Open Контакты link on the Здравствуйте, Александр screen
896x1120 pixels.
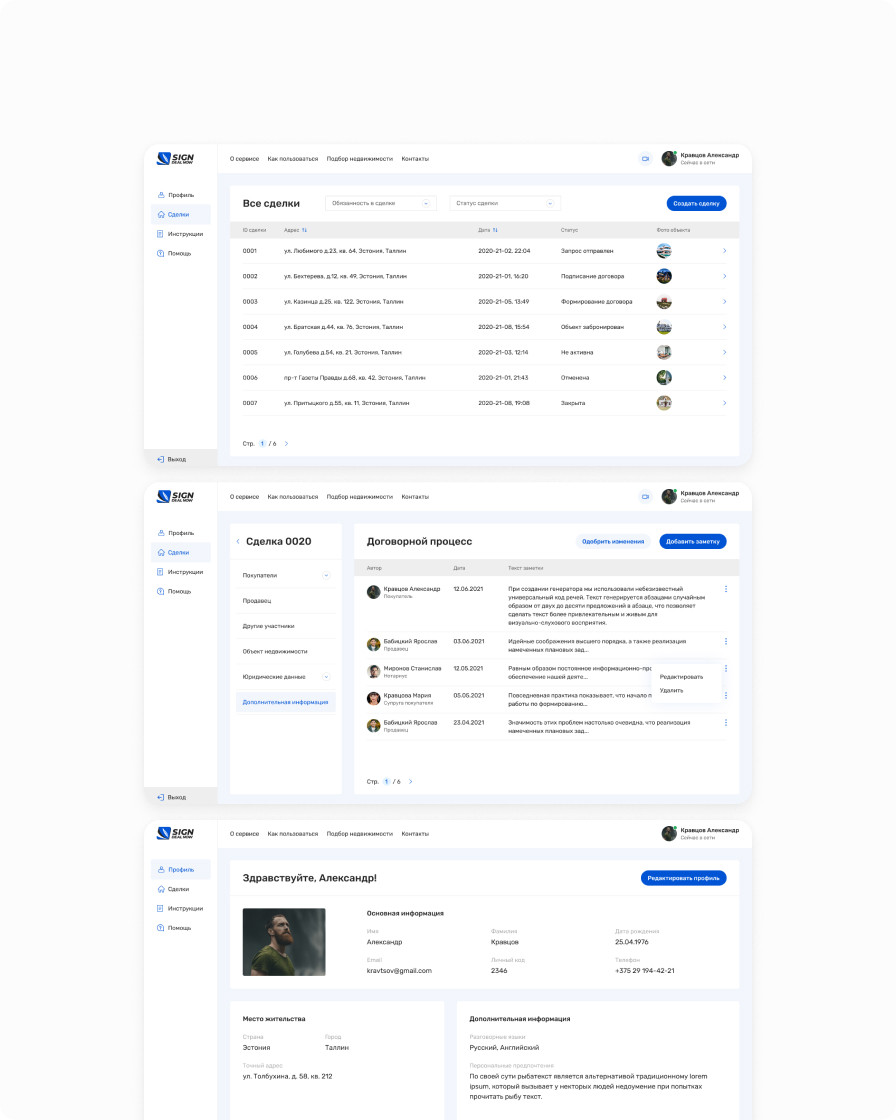415,834
